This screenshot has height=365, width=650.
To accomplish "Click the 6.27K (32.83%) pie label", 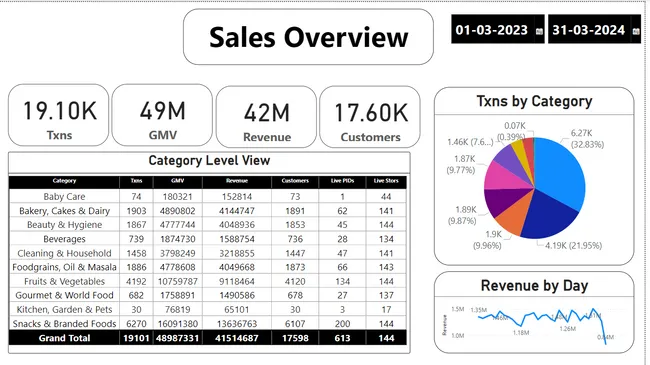I will (x=587, y=139).
